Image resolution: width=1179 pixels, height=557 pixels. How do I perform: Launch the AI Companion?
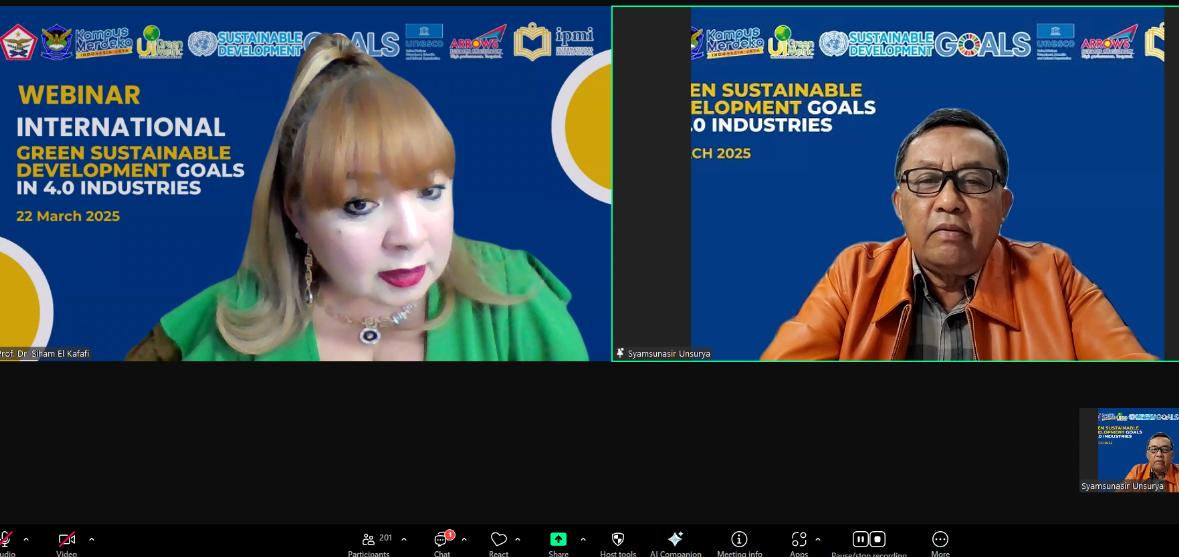click(x=675, y=540)
